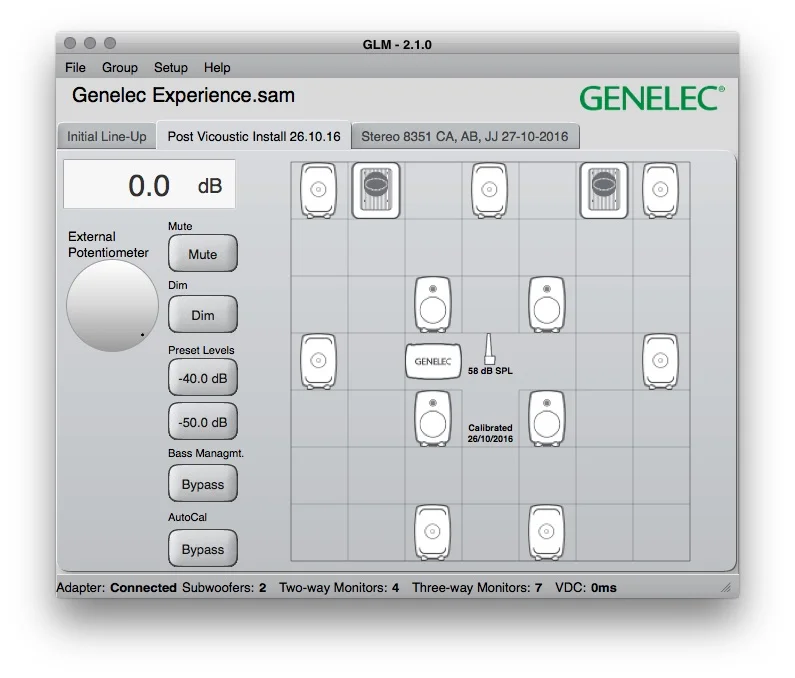Switch to Initial Line-Up tab

(106, 136)
